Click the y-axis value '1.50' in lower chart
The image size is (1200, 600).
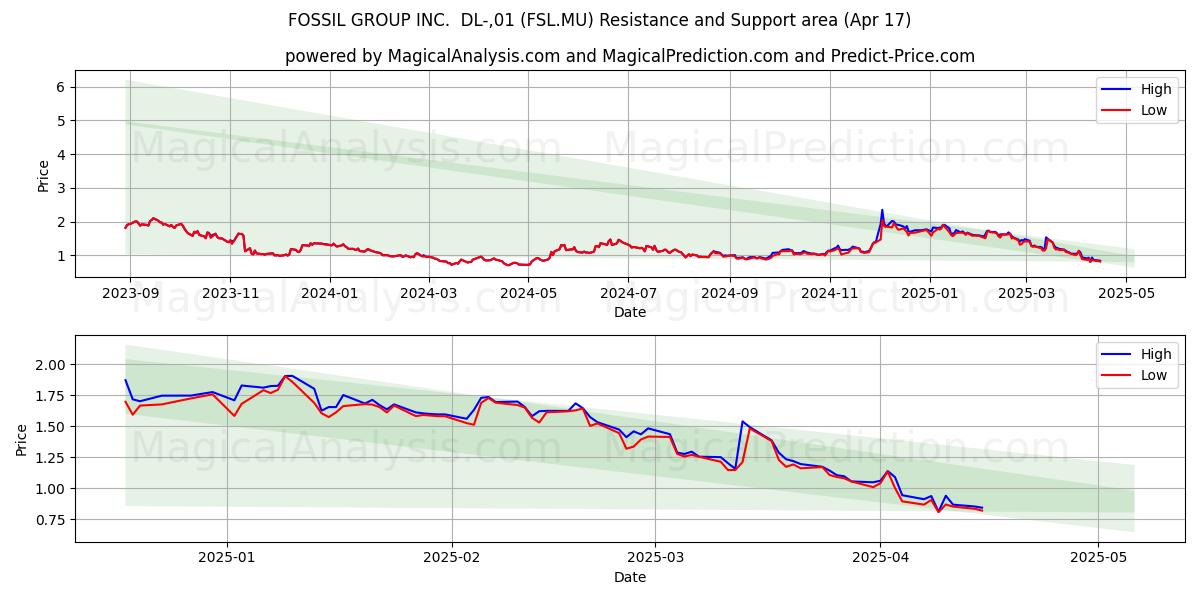(50, 427)
